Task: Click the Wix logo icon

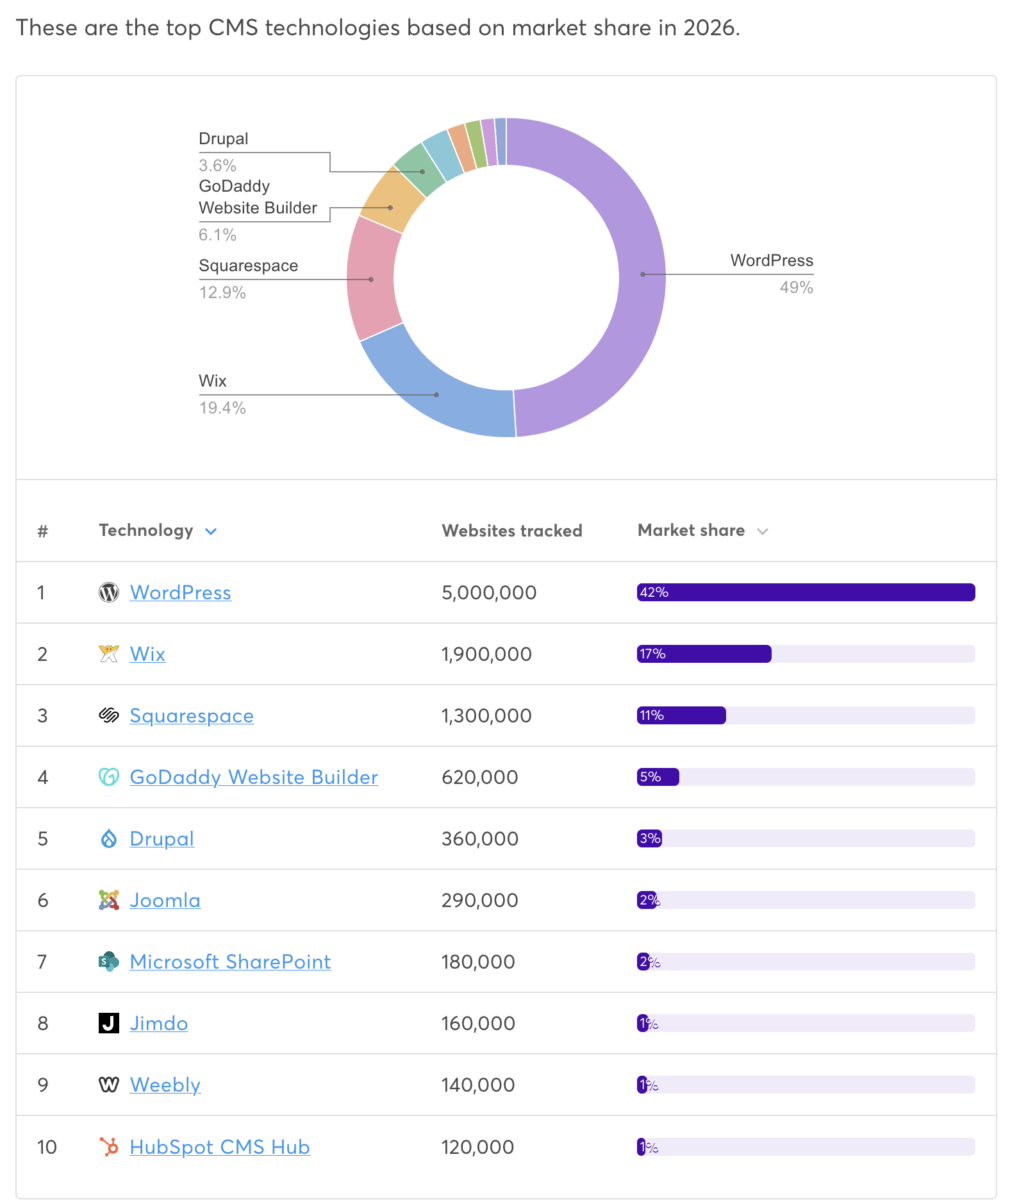Action: click(109, 654)
